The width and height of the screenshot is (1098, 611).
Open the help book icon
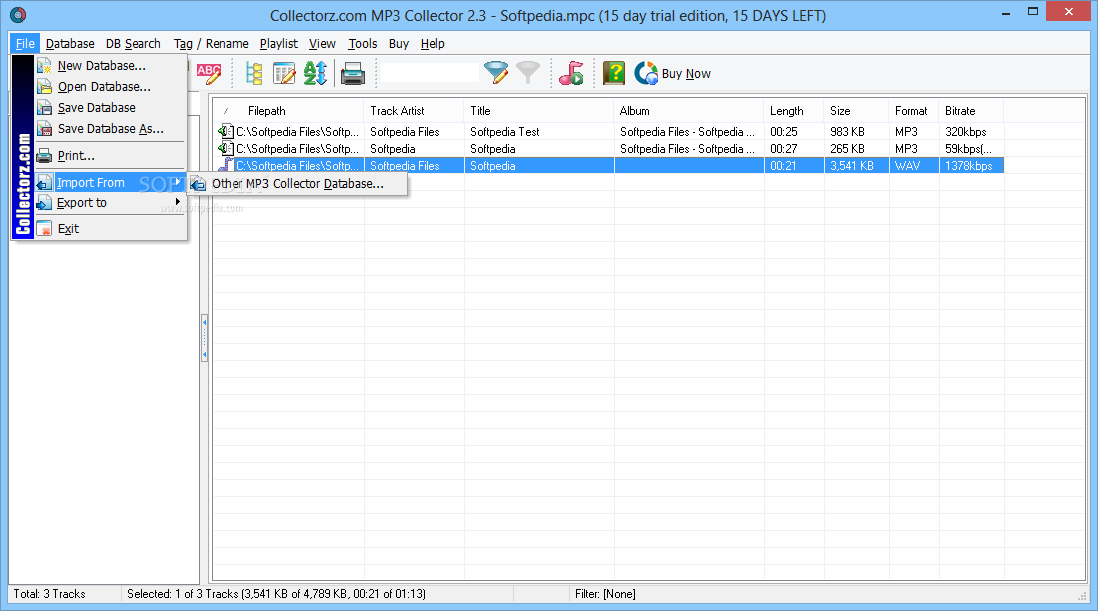pyautogui.click(x=613, y=73)
